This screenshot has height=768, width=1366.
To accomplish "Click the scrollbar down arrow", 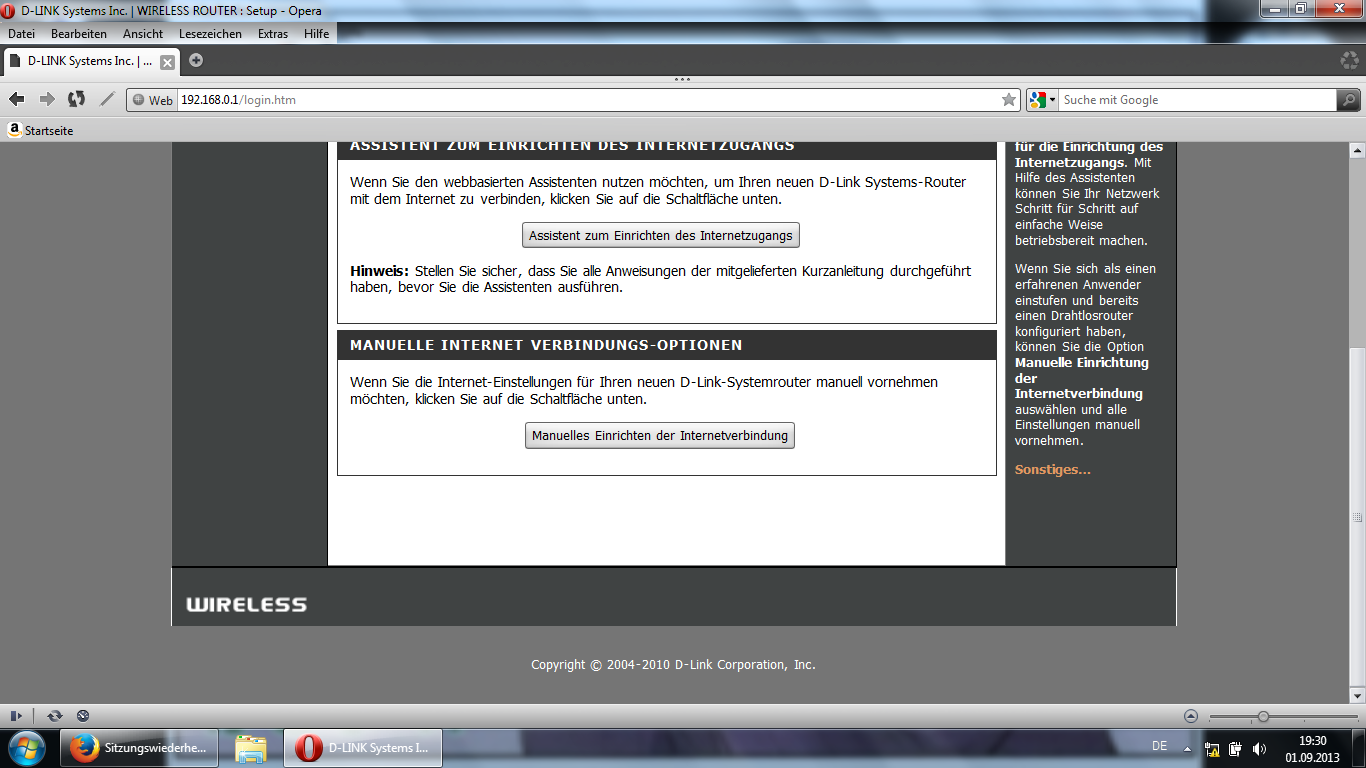I will [x=1357, y=695].
